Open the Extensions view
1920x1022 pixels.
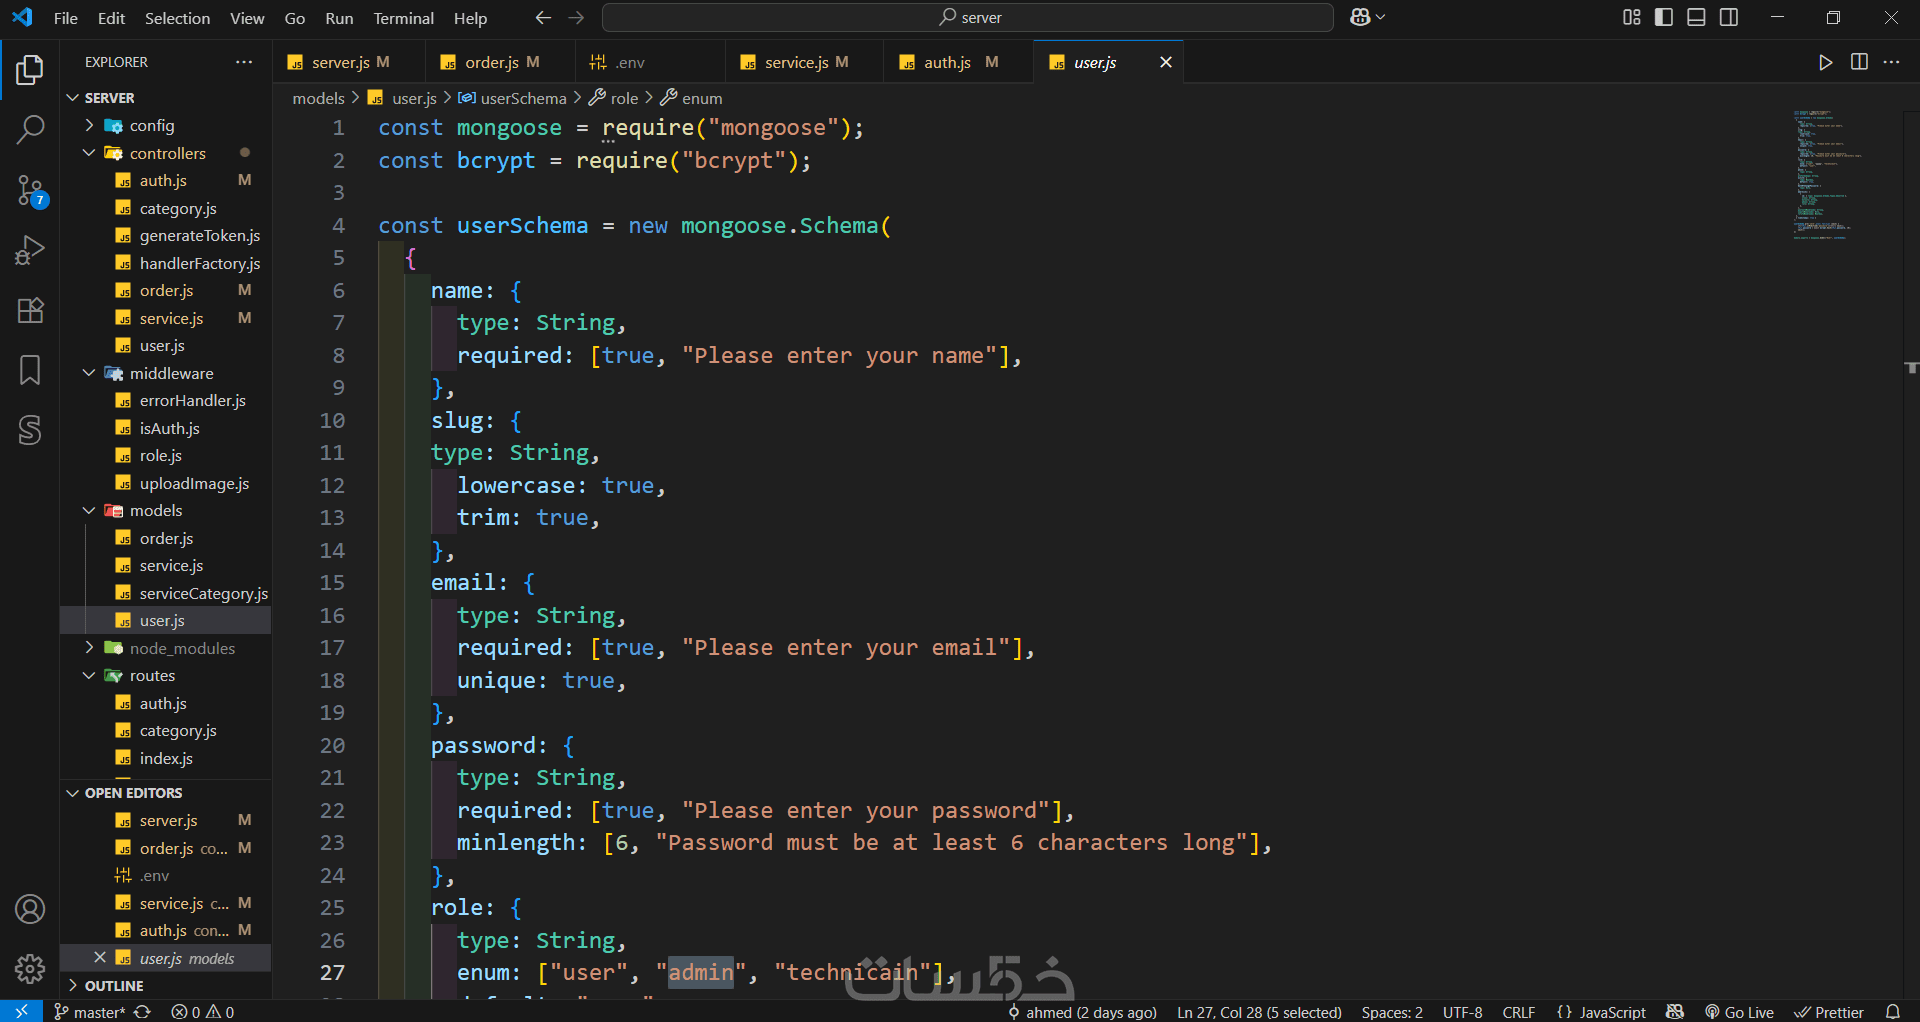click(x=30, y=310)
